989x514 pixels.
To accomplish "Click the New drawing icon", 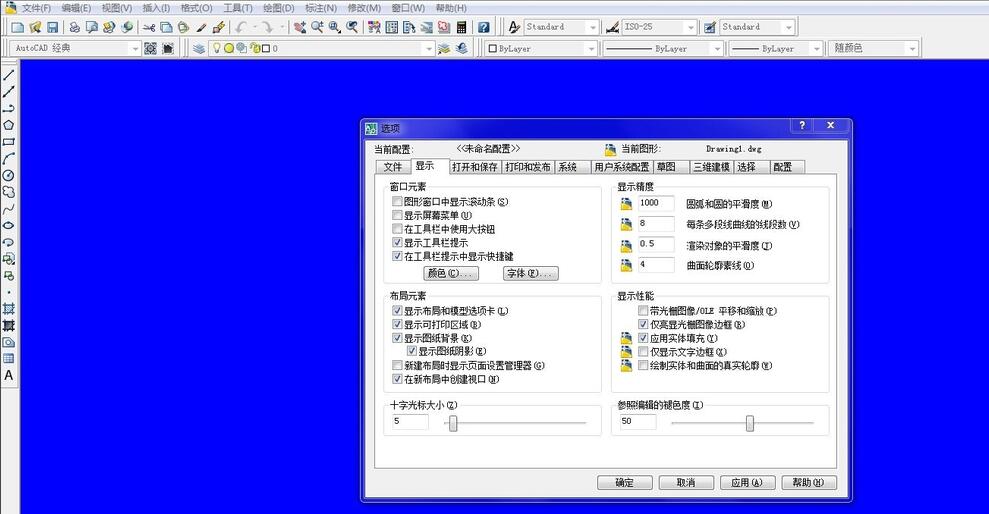I will coord(18,27).
